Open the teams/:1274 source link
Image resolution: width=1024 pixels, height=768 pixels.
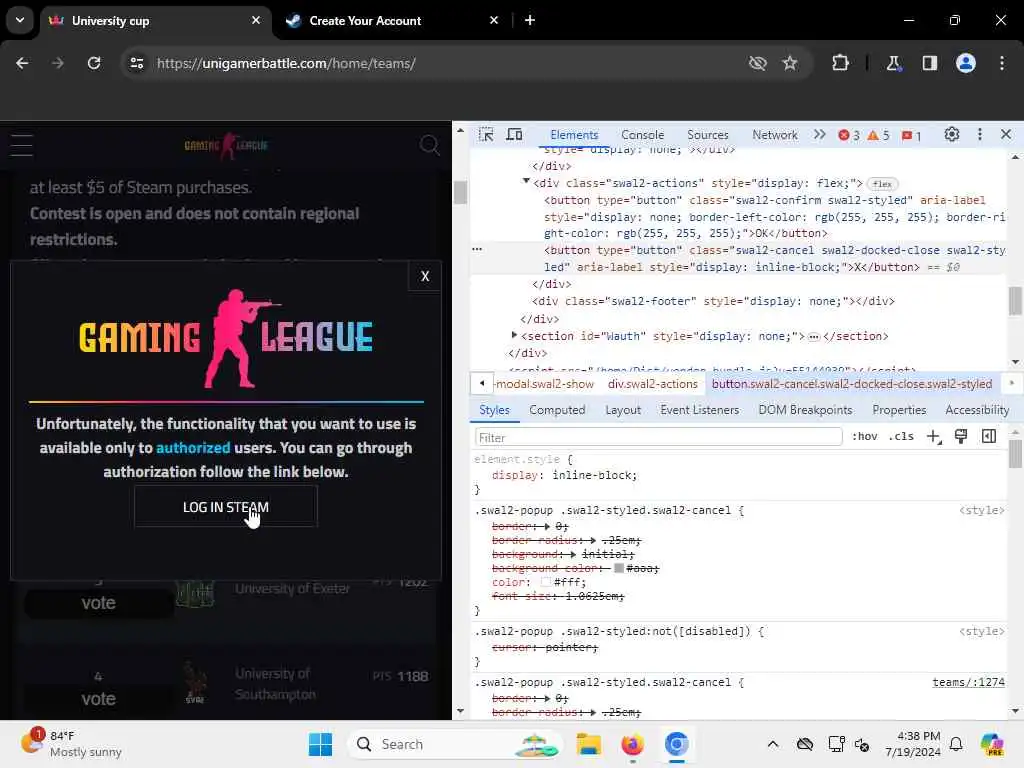[968, 682]
